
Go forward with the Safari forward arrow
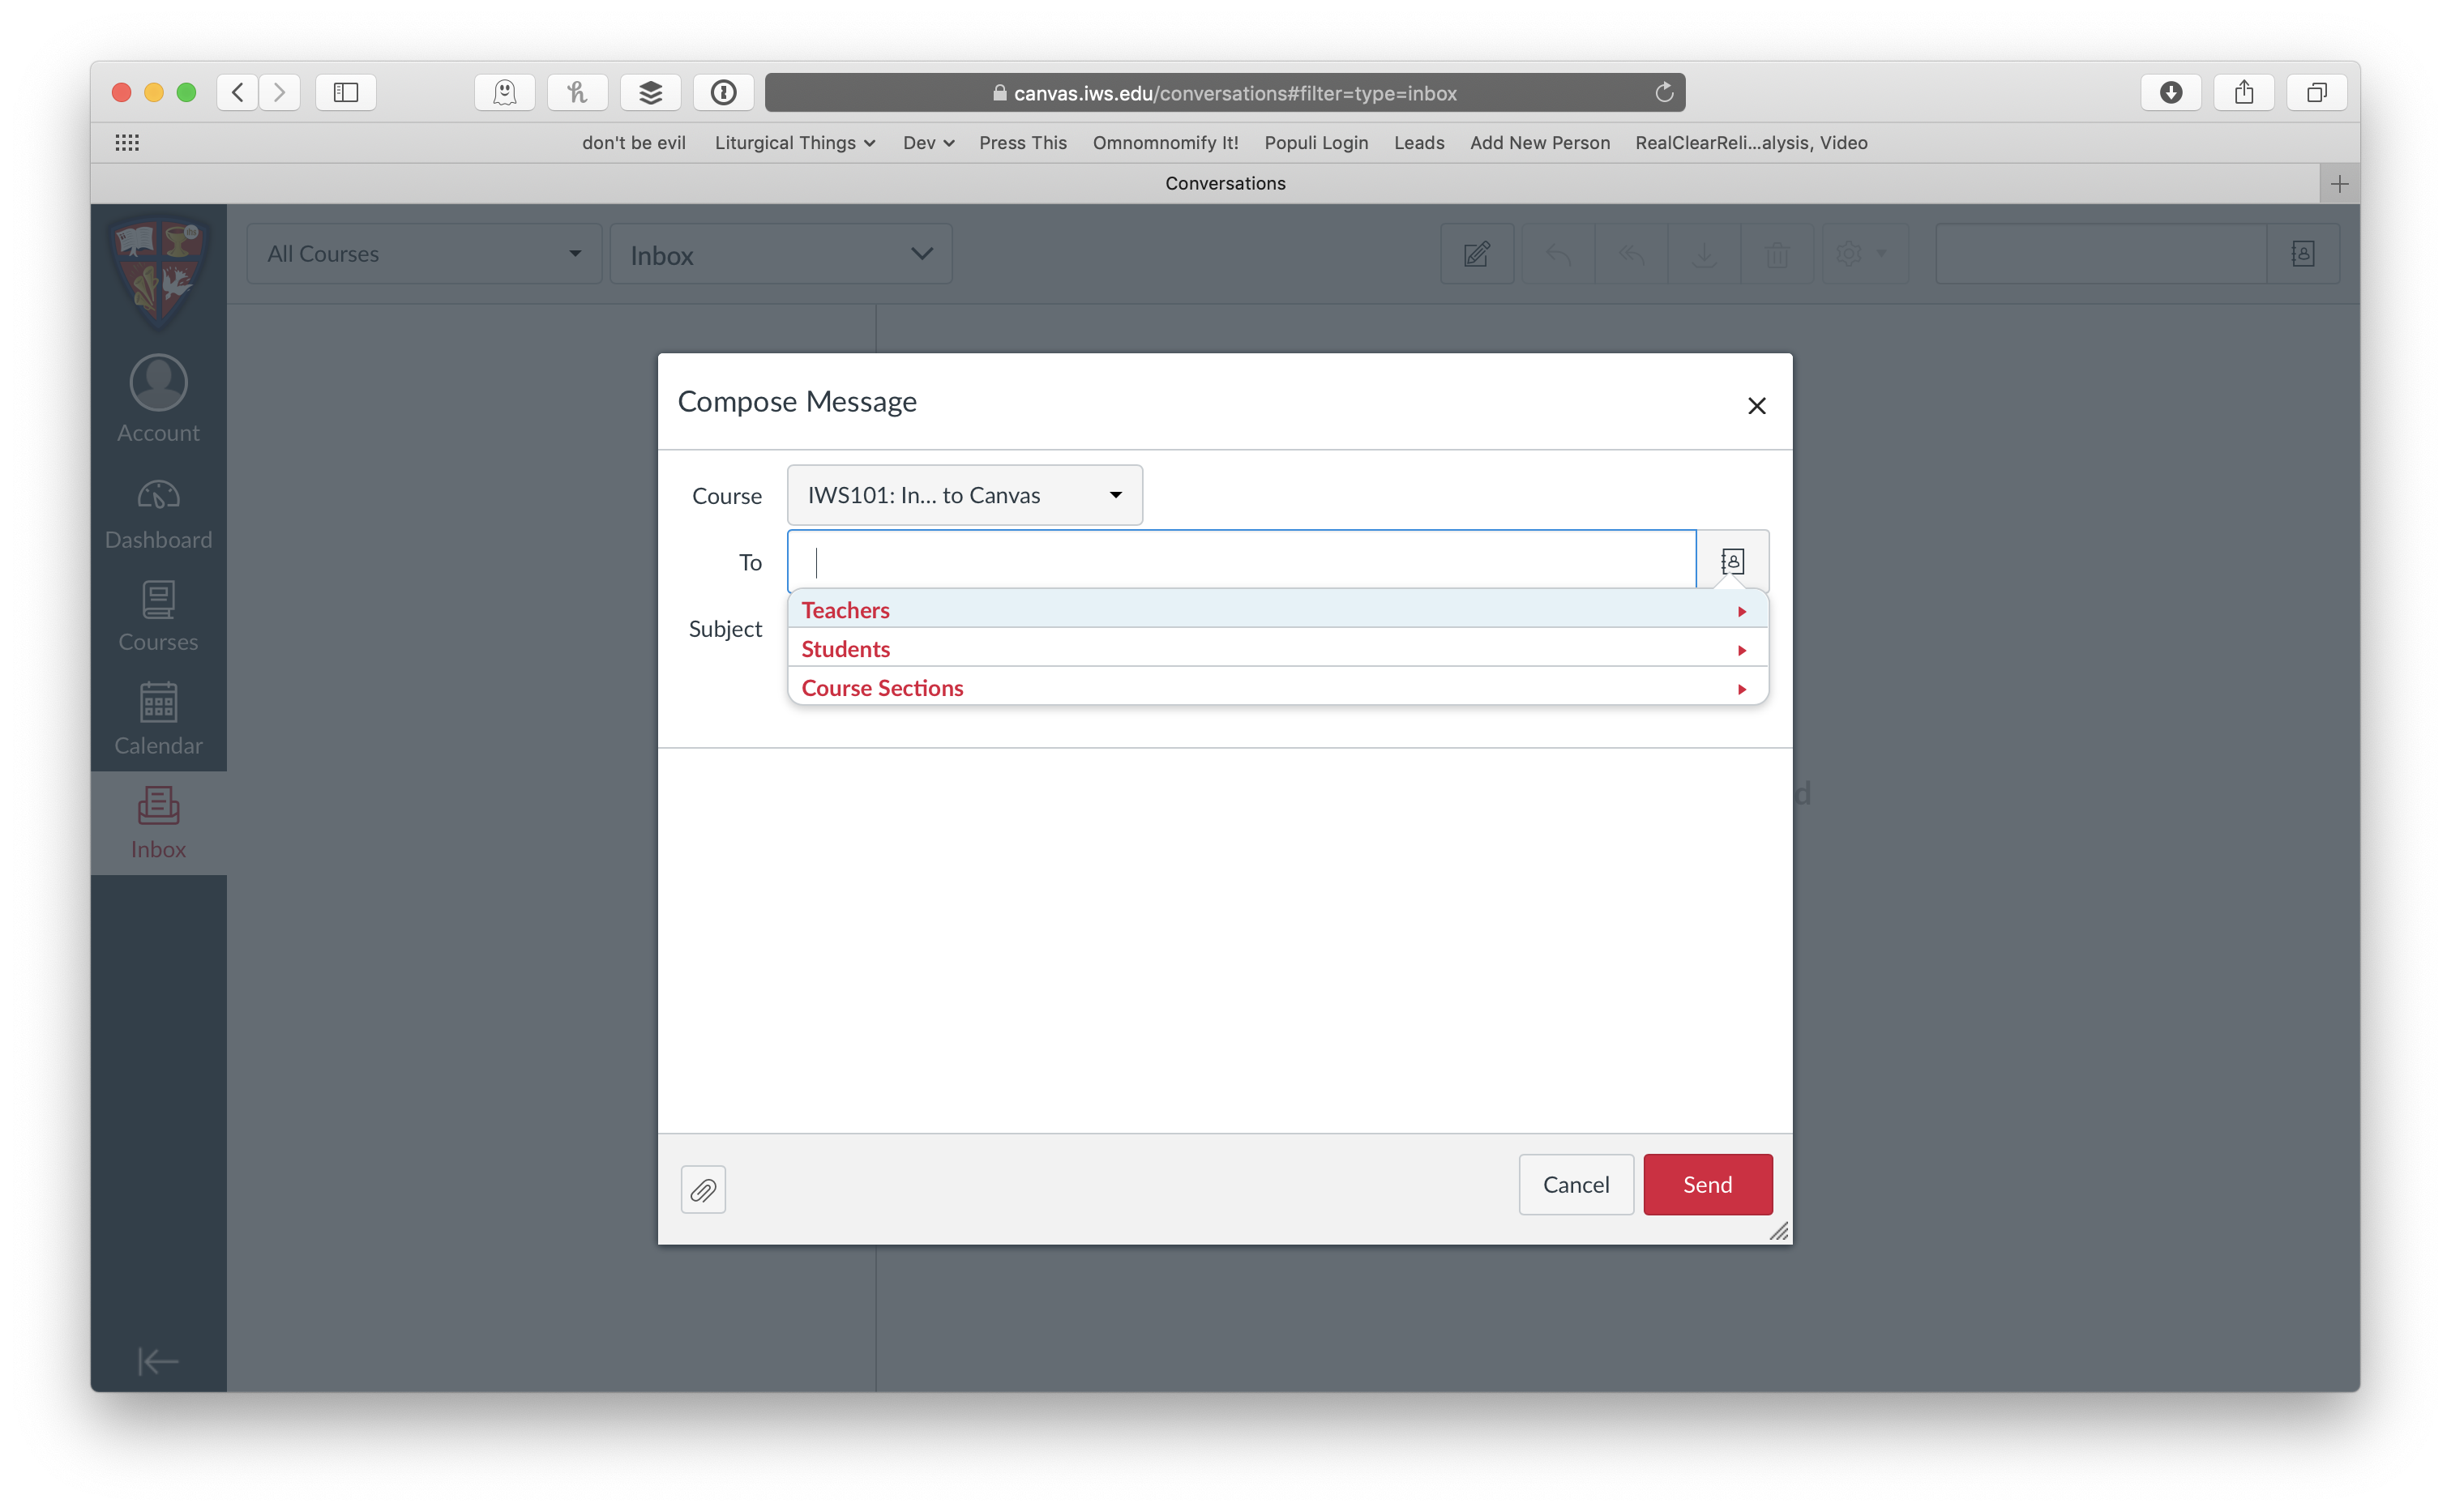pos(280,92)
